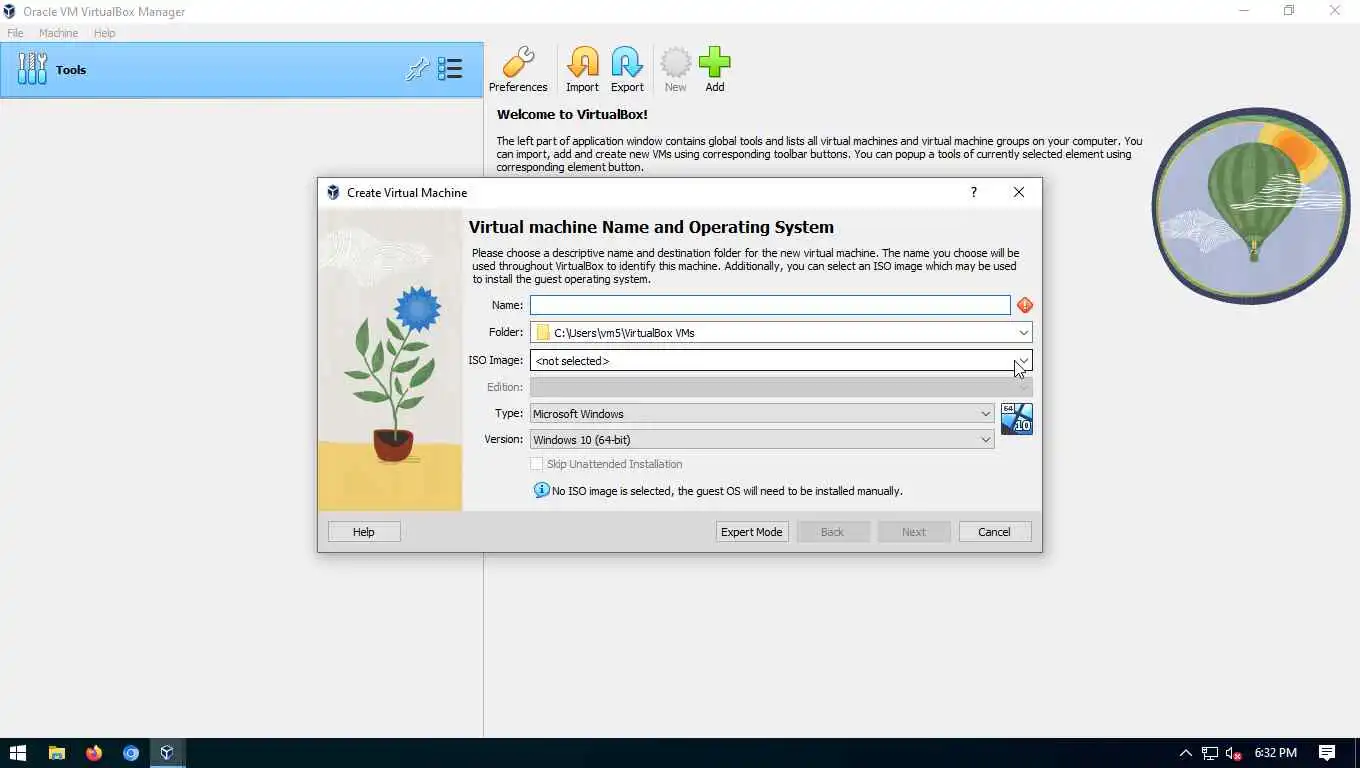Click the Next button
The width and height of the screenshot is (1360, 768).
point(914,532)
